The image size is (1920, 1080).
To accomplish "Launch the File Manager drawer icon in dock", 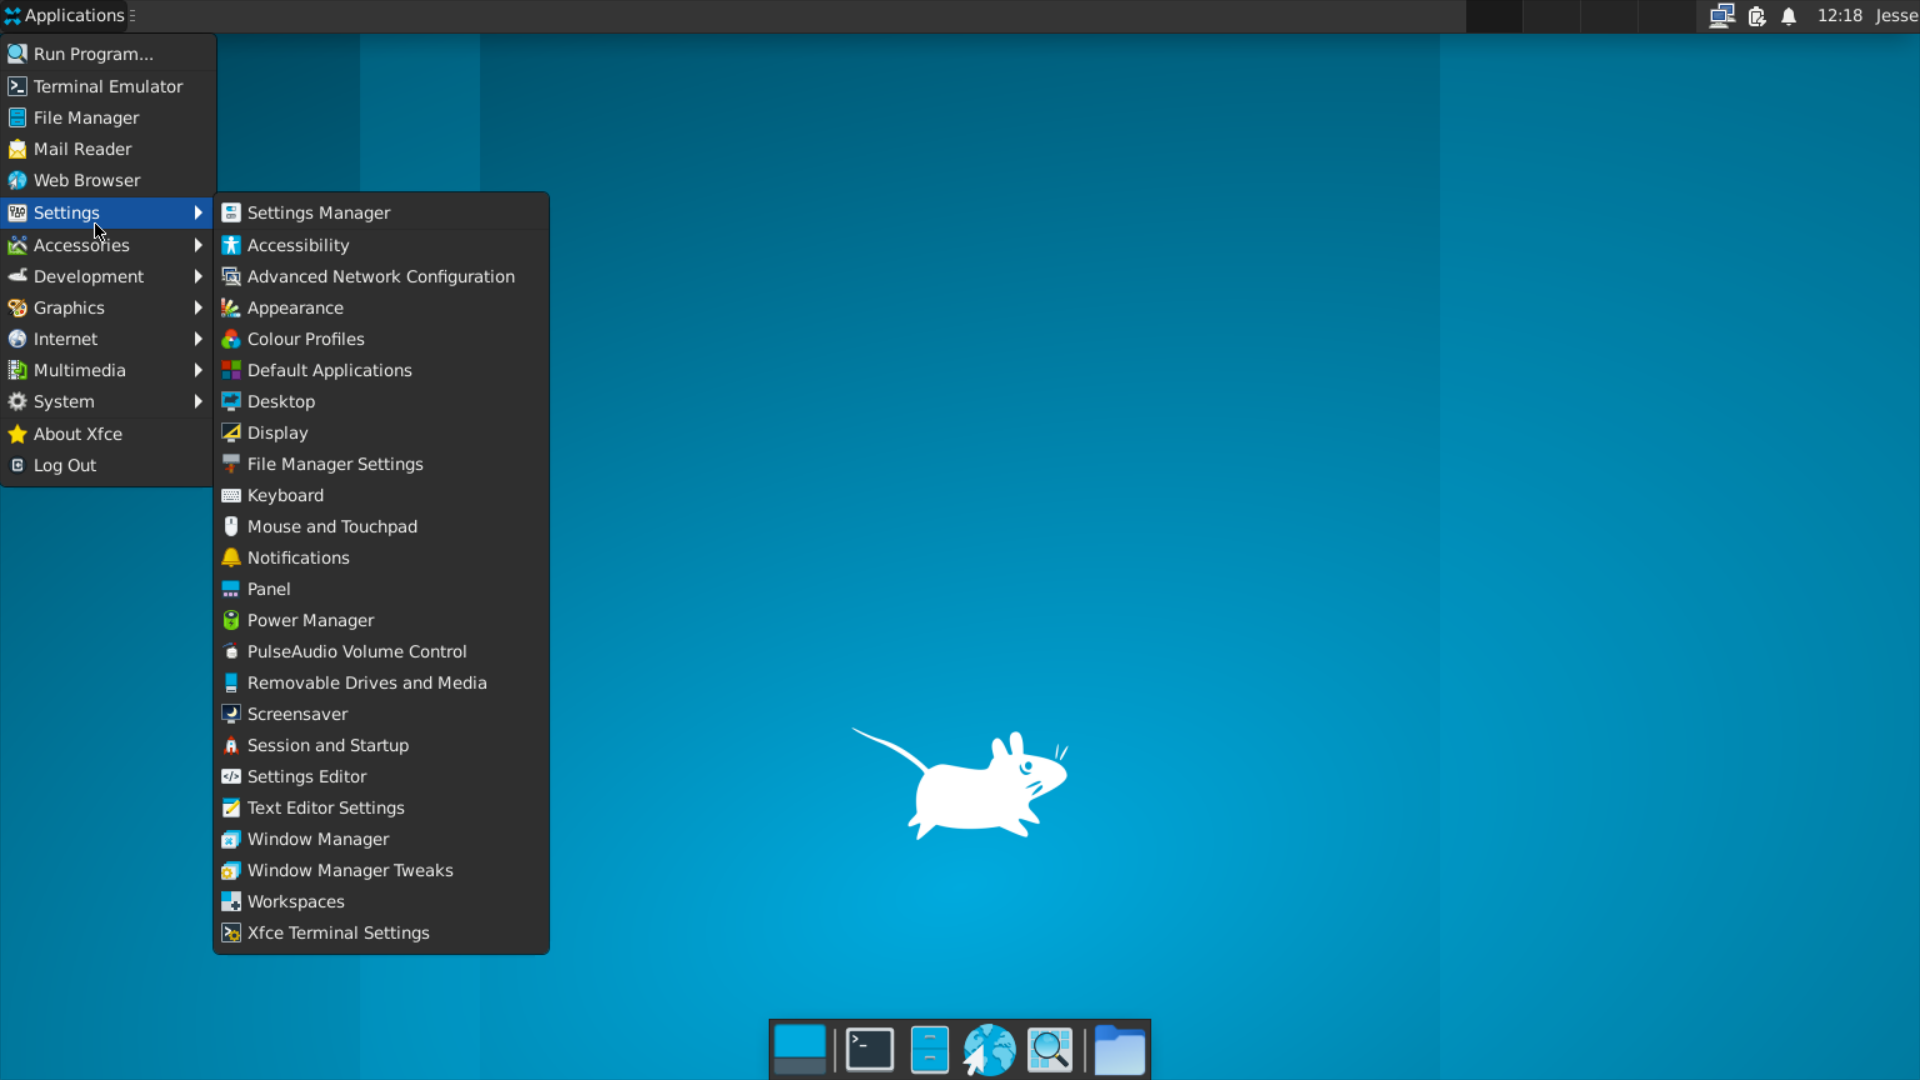I will tap(929, 1050).
